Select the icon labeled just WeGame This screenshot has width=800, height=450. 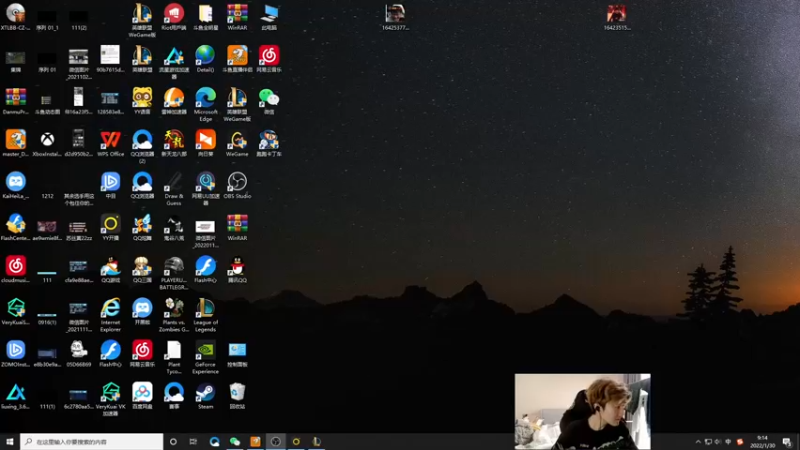click(x=237, y=143)
